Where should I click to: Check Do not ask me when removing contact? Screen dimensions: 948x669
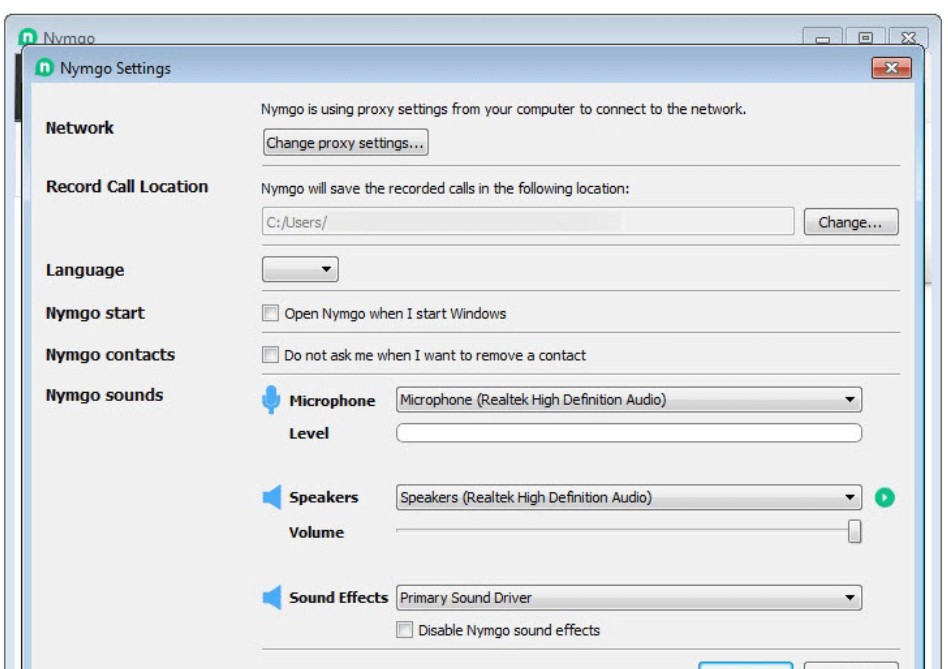pos(270,355)
